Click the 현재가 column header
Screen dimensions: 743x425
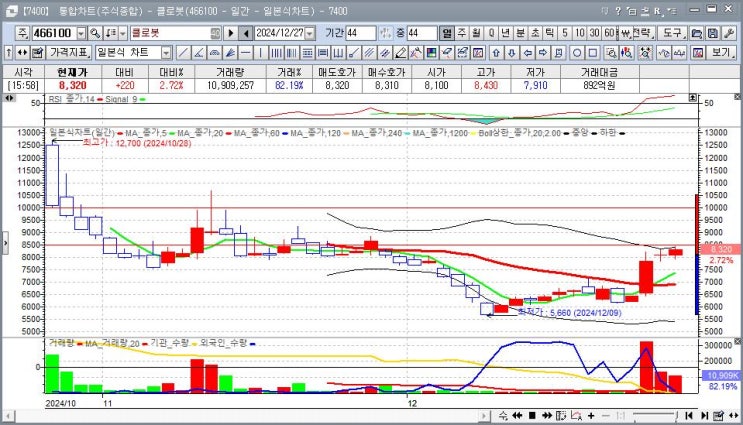[x=72, y=72]
